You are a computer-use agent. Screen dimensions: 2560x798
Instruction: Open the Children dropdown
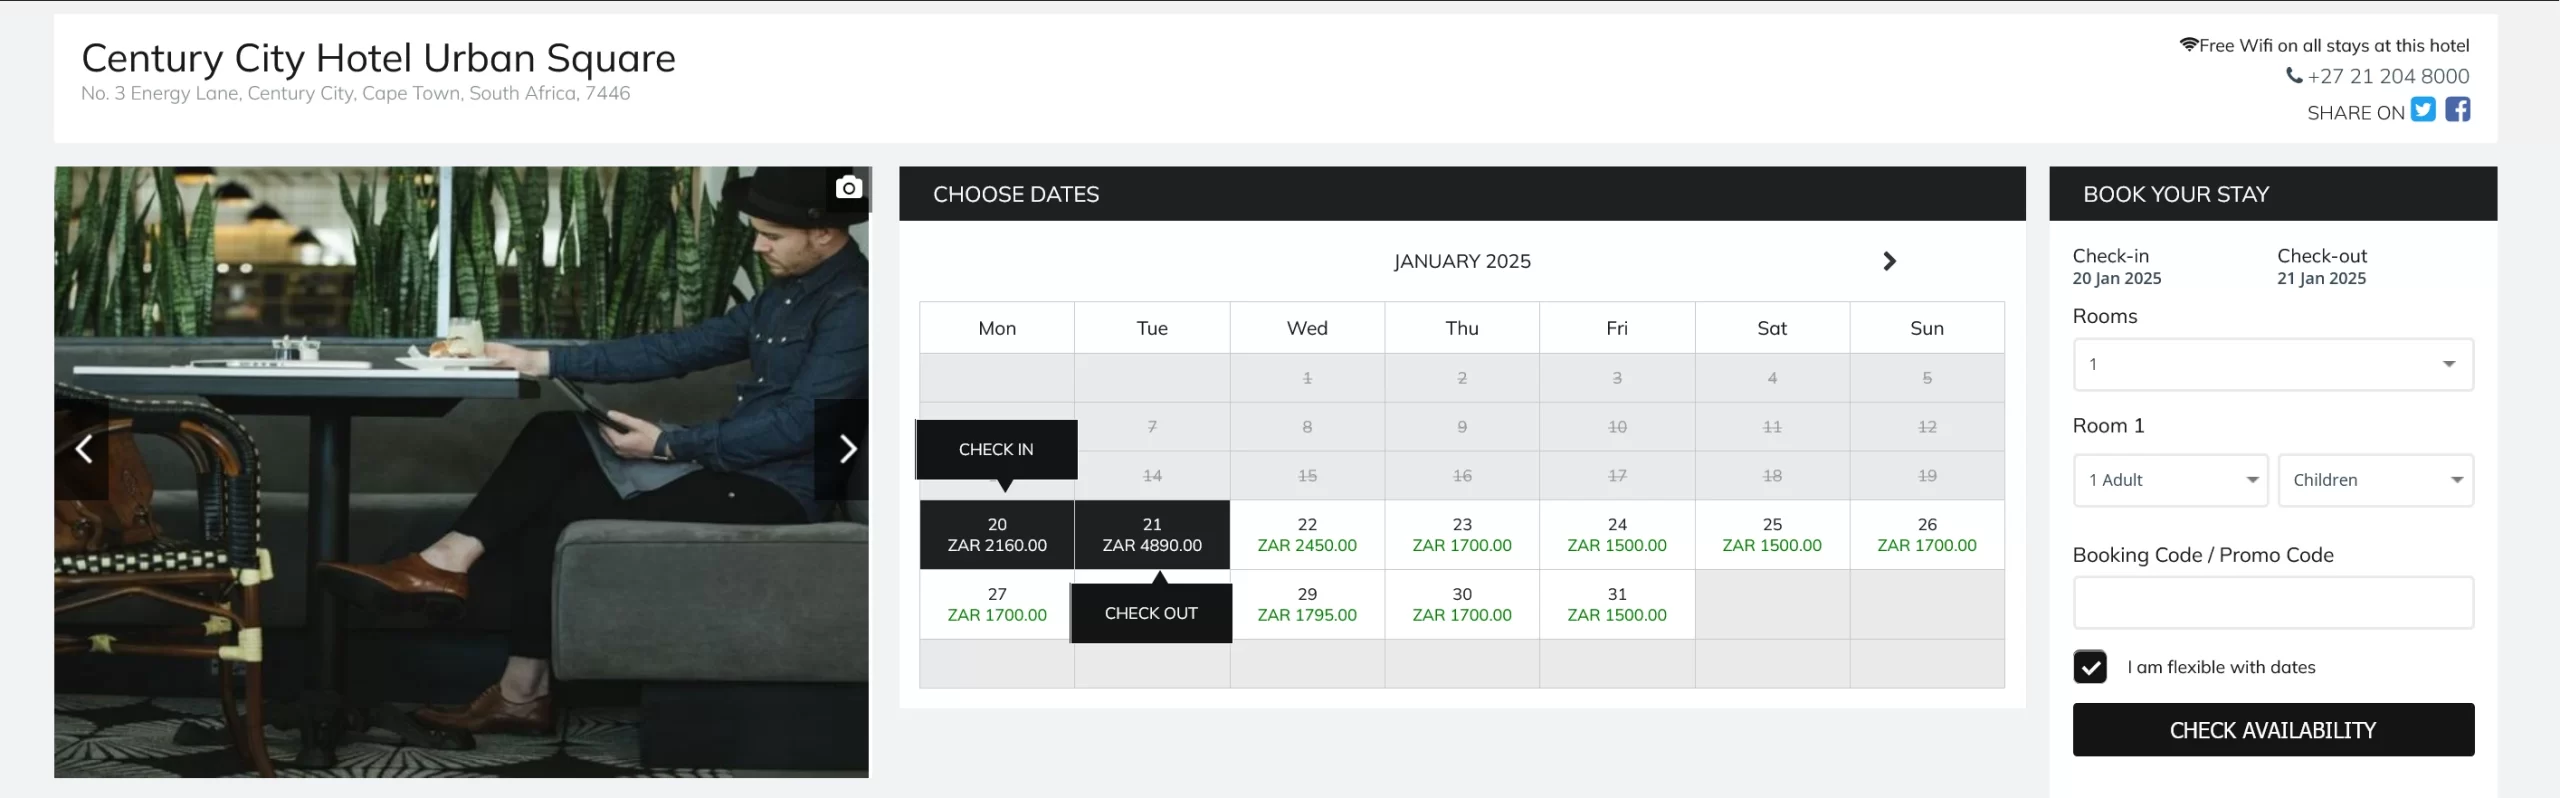coord(2376,480)
